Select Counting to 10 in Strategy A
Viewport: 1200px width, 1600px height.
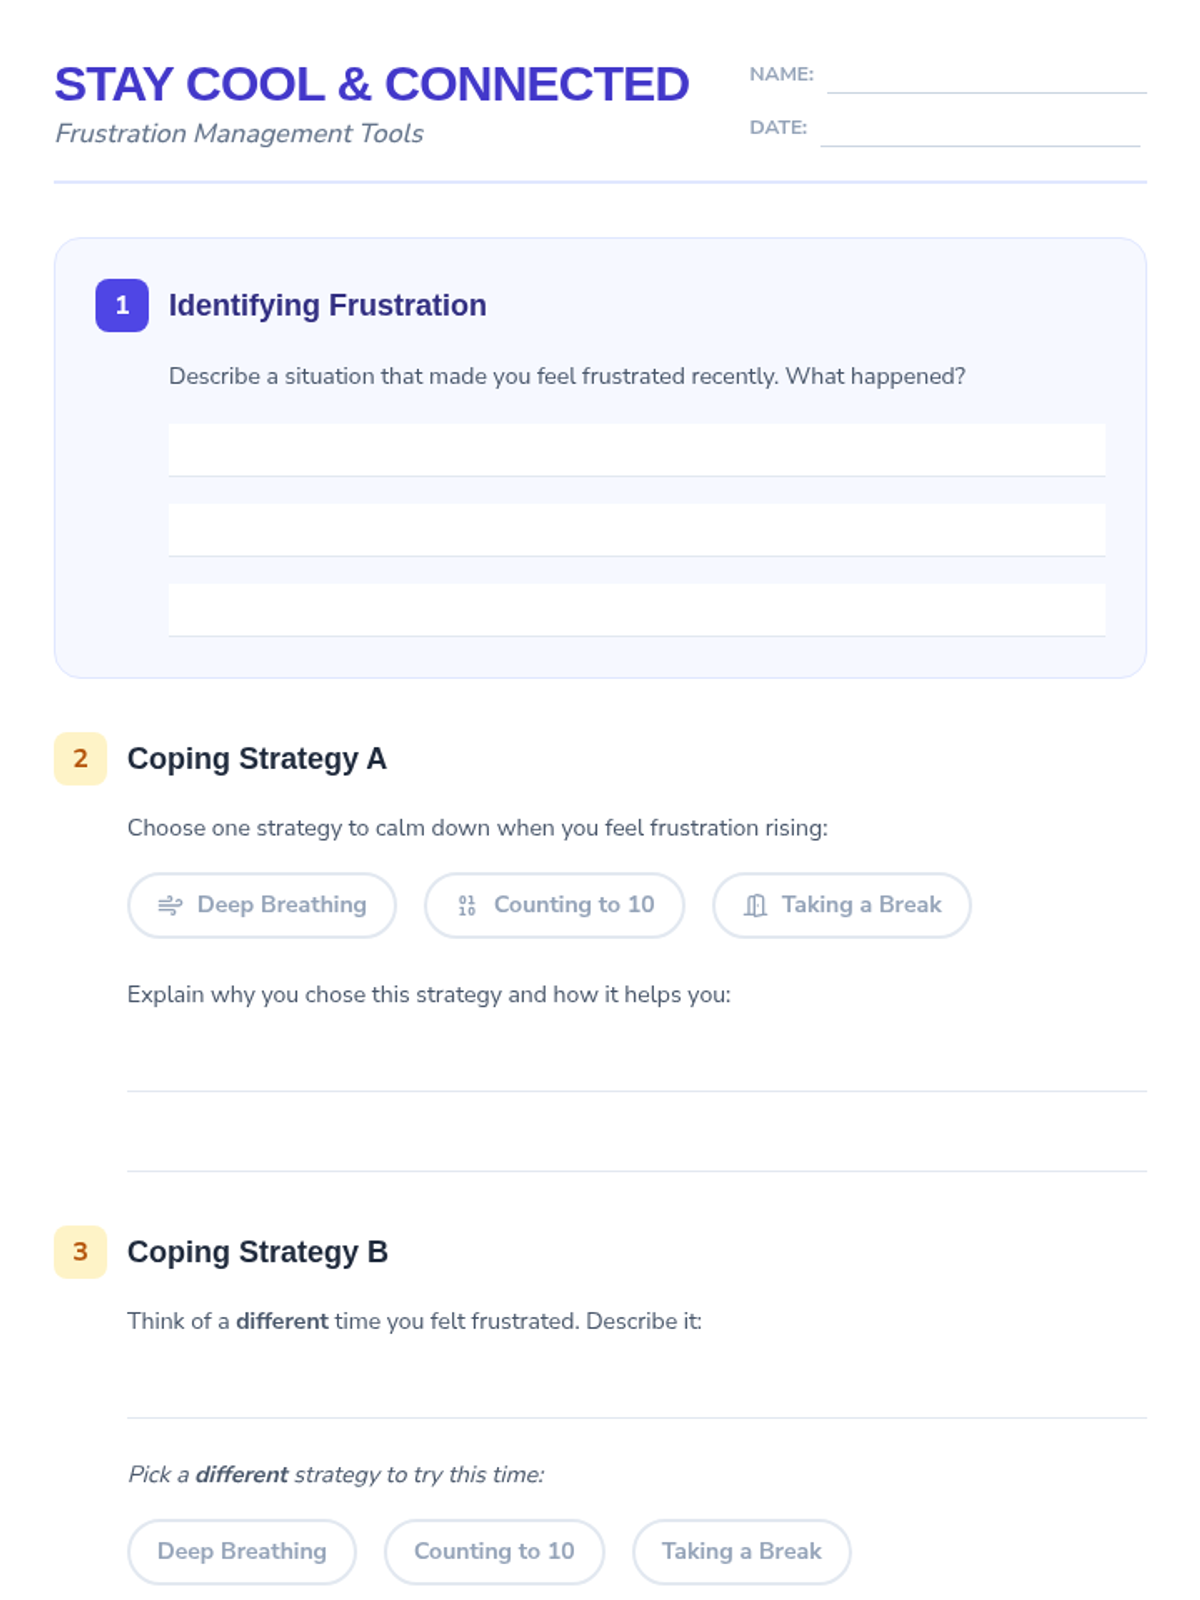coord(554,905)
